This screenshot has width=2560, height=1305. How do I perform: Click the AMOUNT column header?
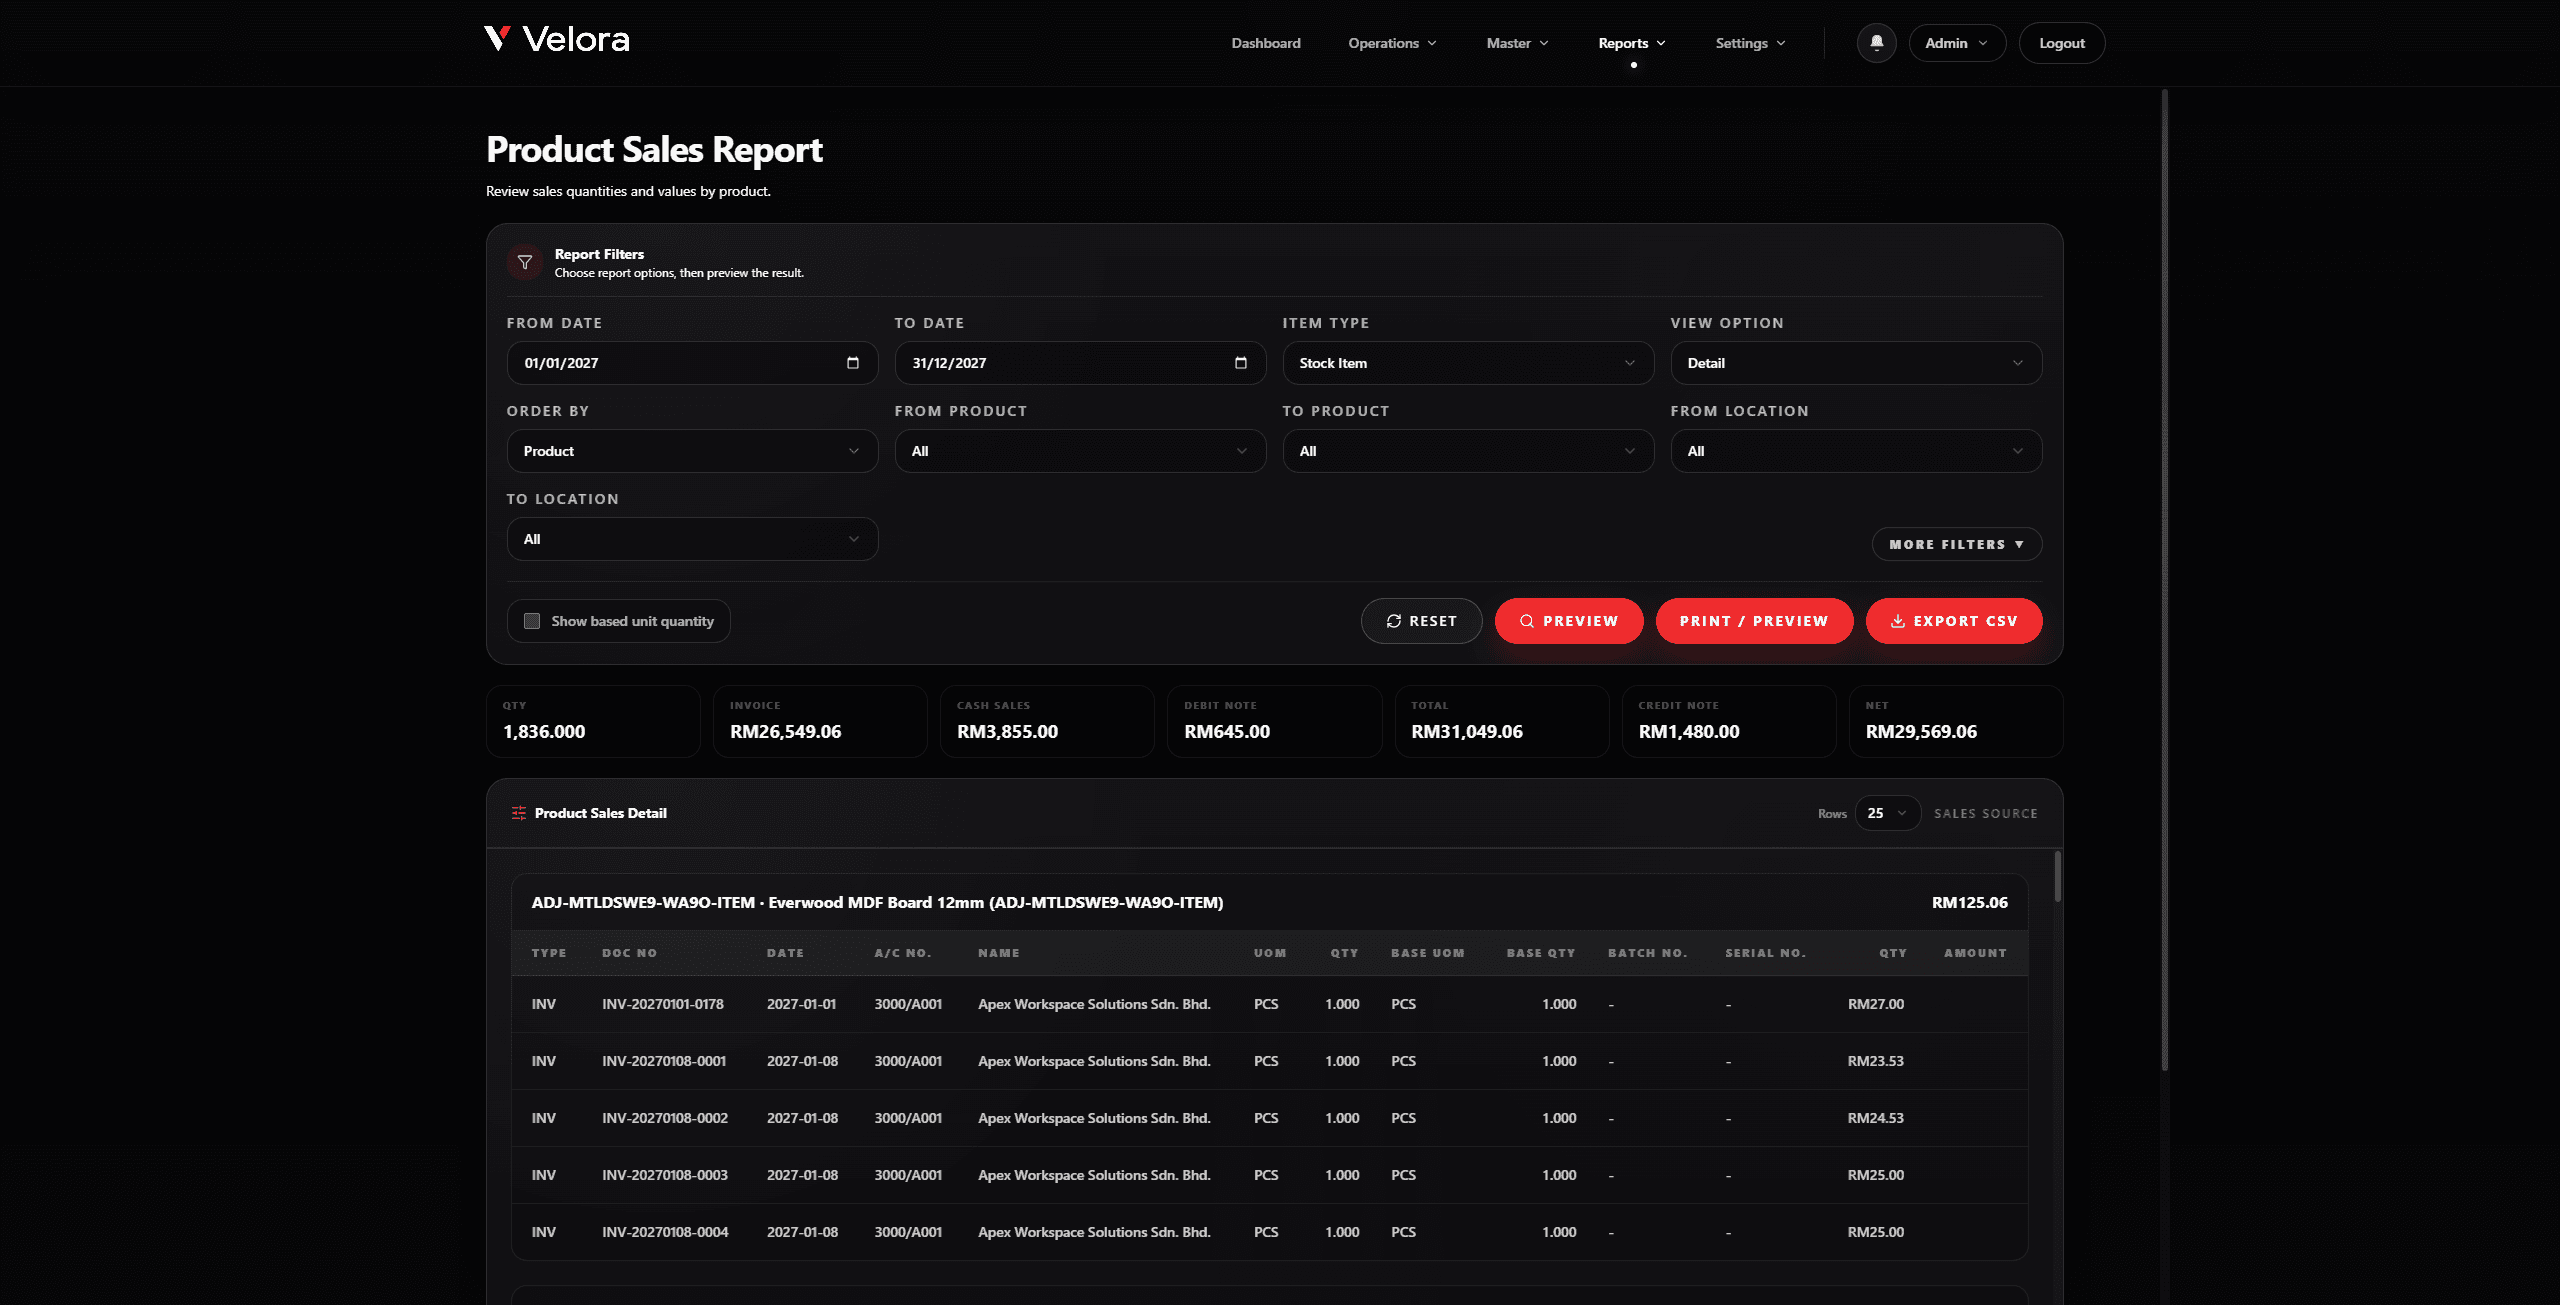tap(1975, 953)
